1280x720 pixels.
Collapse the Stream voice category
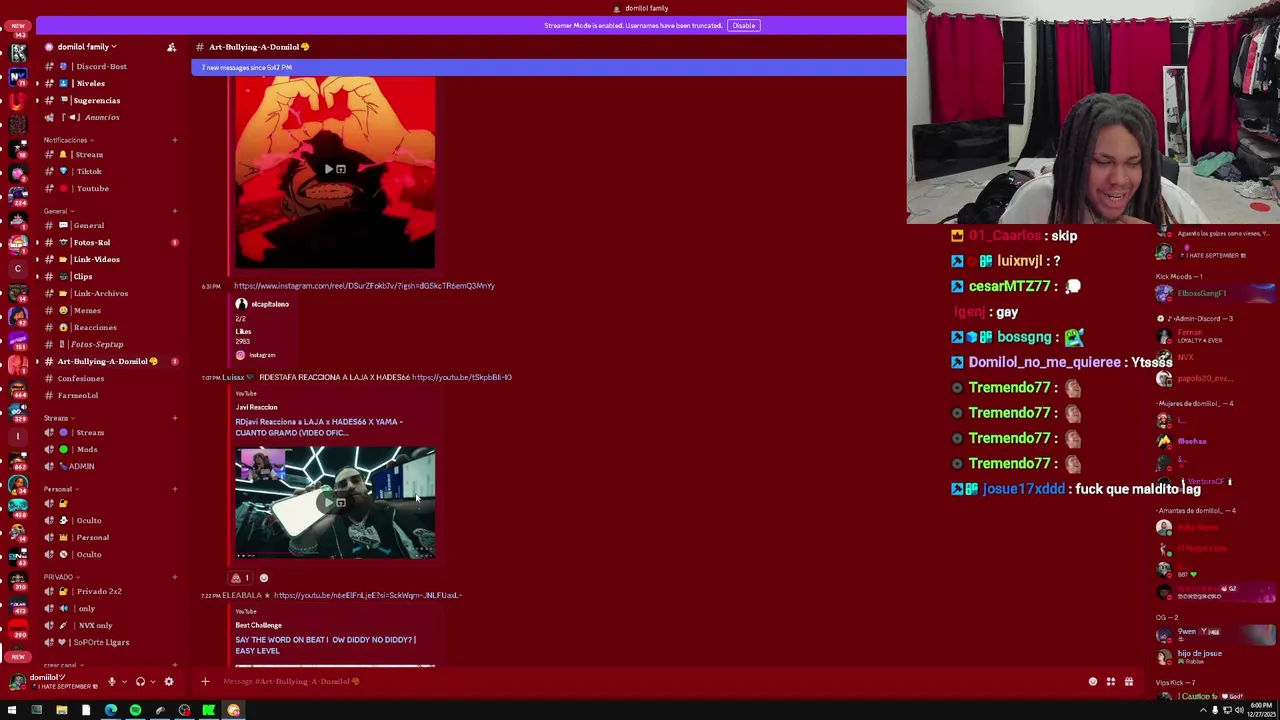(56, 418)
